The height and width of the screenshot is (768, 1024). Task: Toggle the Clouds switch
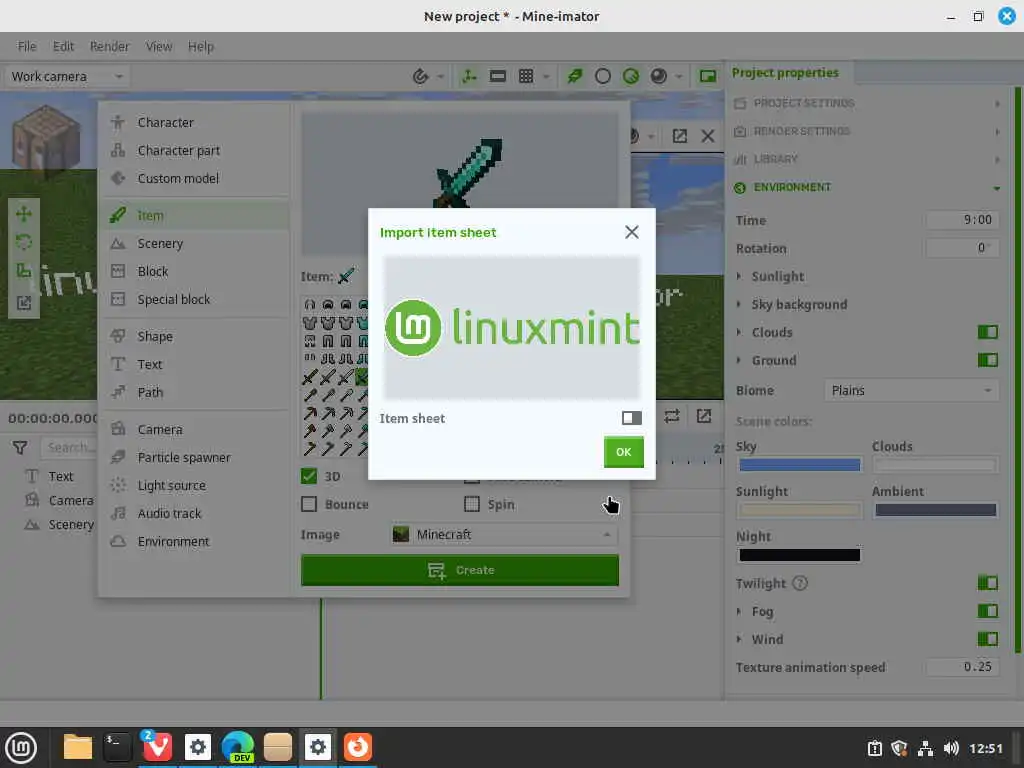click(x=987, y=332)
